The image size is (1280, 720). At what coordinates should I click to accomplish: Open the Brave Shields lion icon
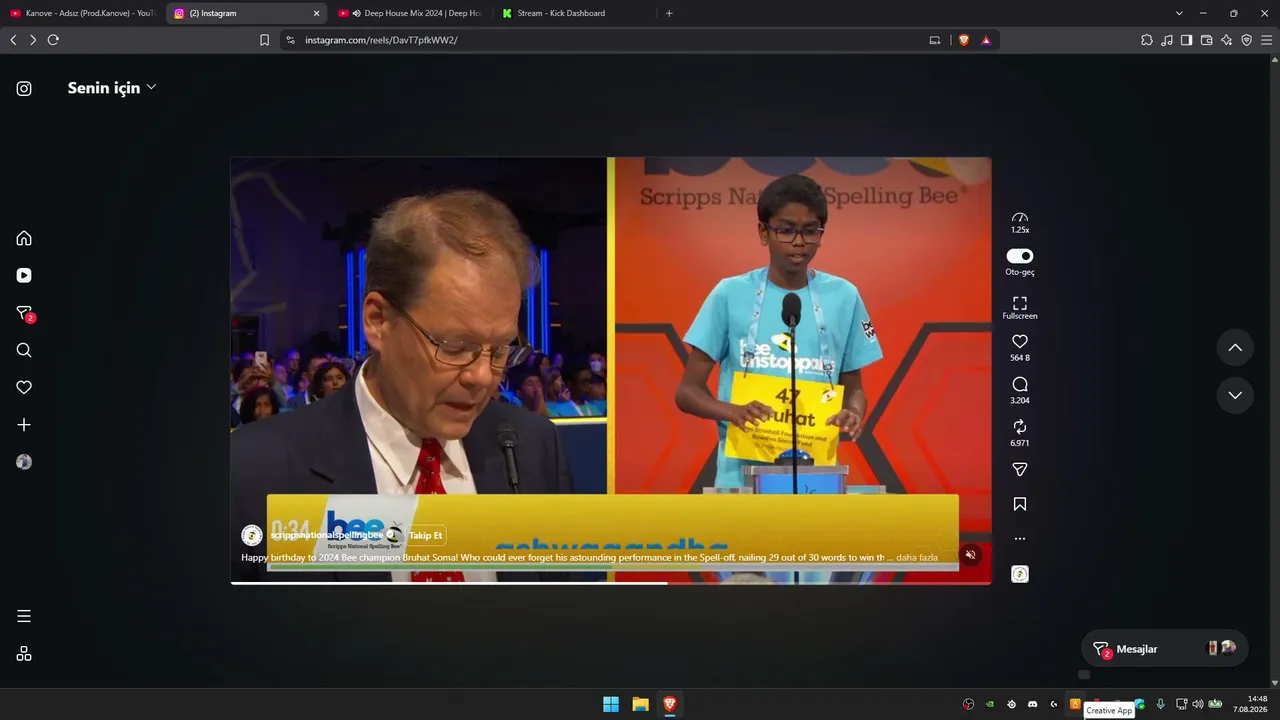(964, 40)
